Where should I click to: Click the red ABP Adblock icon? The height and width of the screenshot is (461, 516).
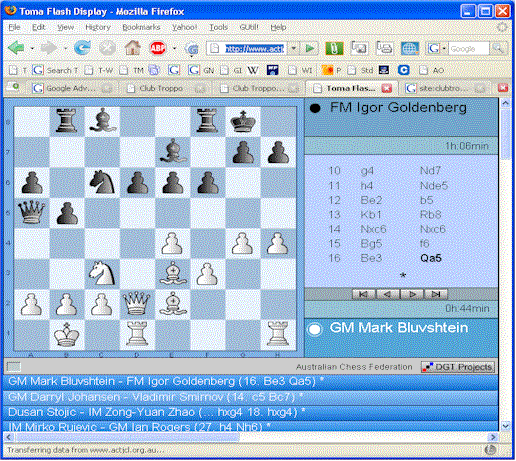pos(158,48)
